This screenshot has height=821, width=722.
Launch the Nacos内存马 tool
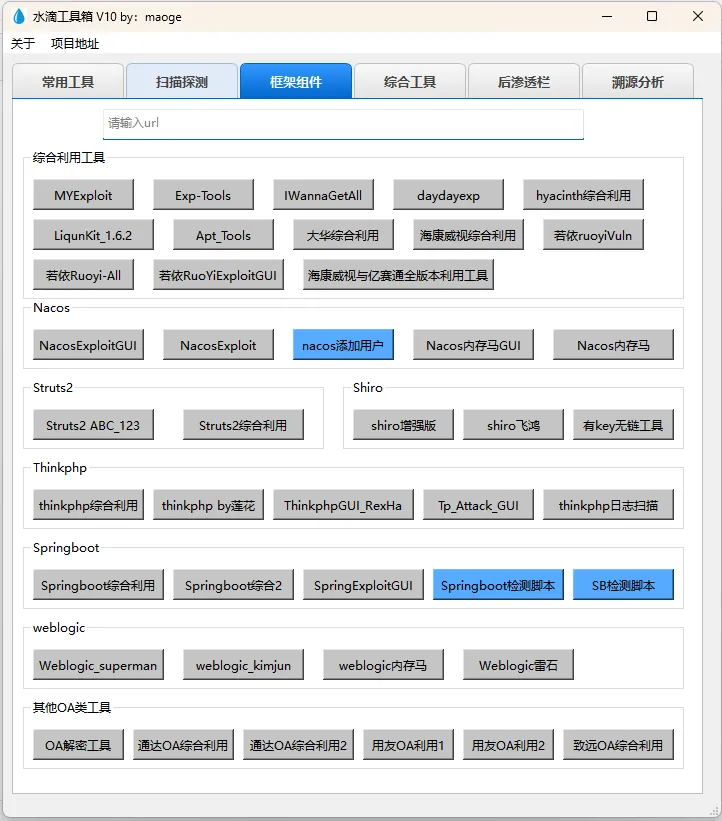coord(613,345)
